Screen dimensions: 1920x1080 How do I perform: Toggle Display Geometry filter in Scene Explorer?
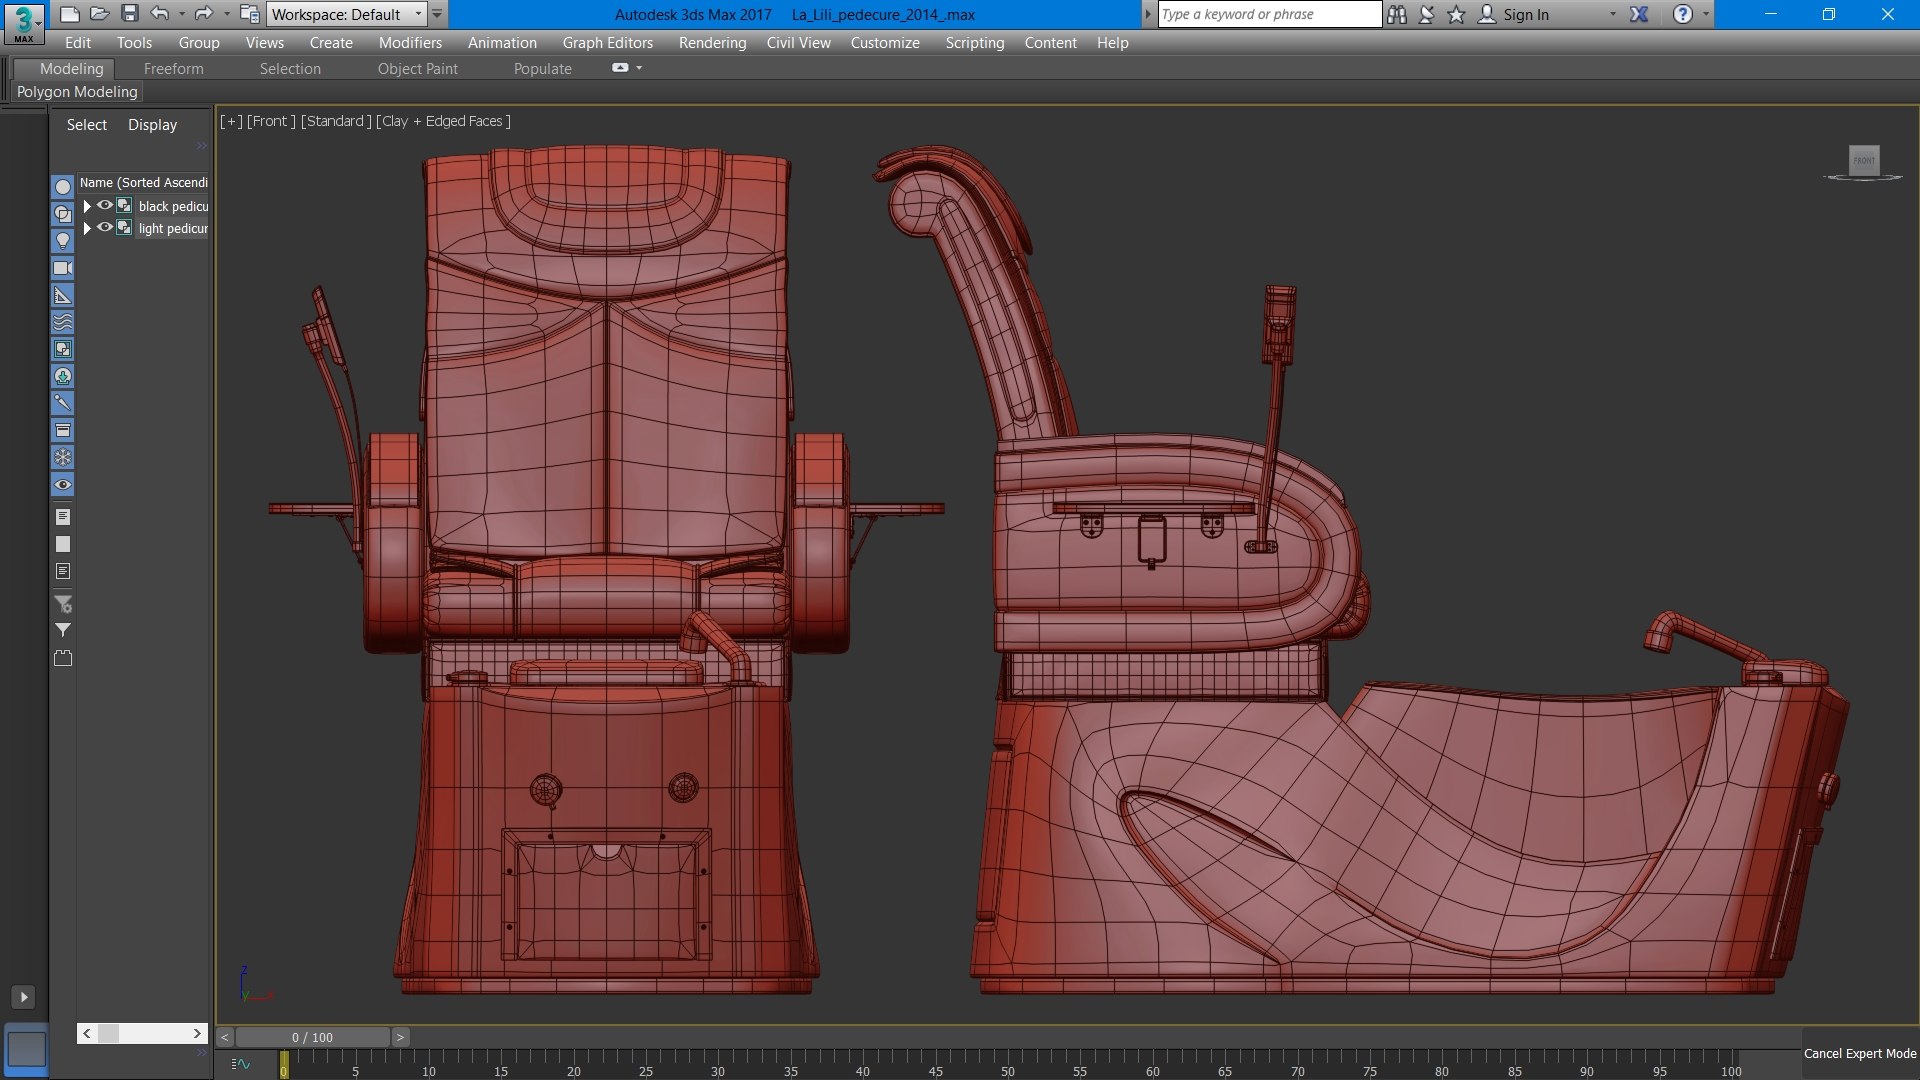click(62, 187)
